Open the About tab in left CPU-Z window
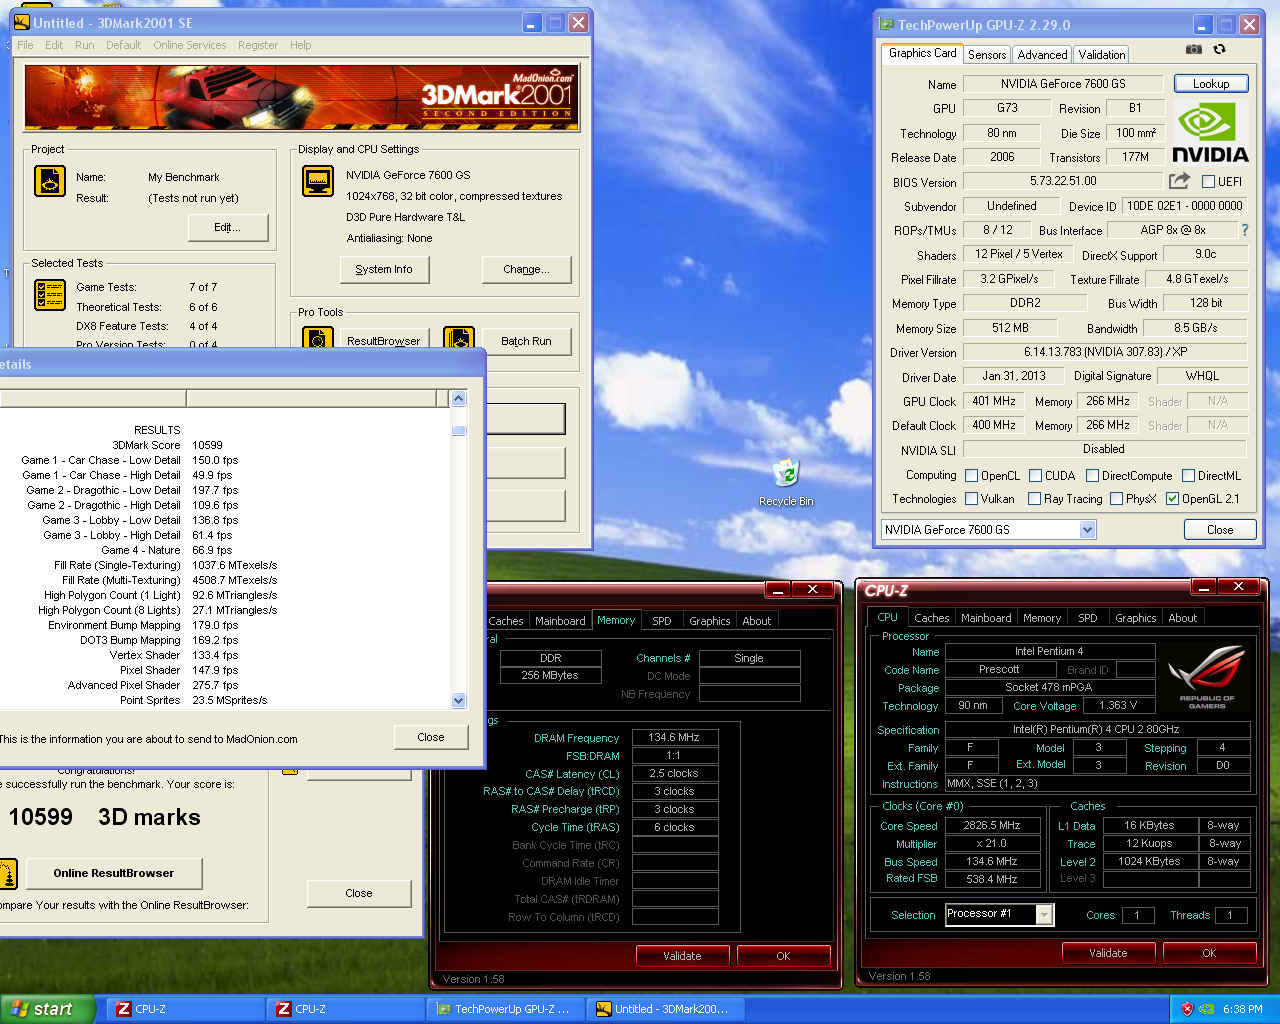This screenshot has width=1280, height=1024. (x=756, y=621)
